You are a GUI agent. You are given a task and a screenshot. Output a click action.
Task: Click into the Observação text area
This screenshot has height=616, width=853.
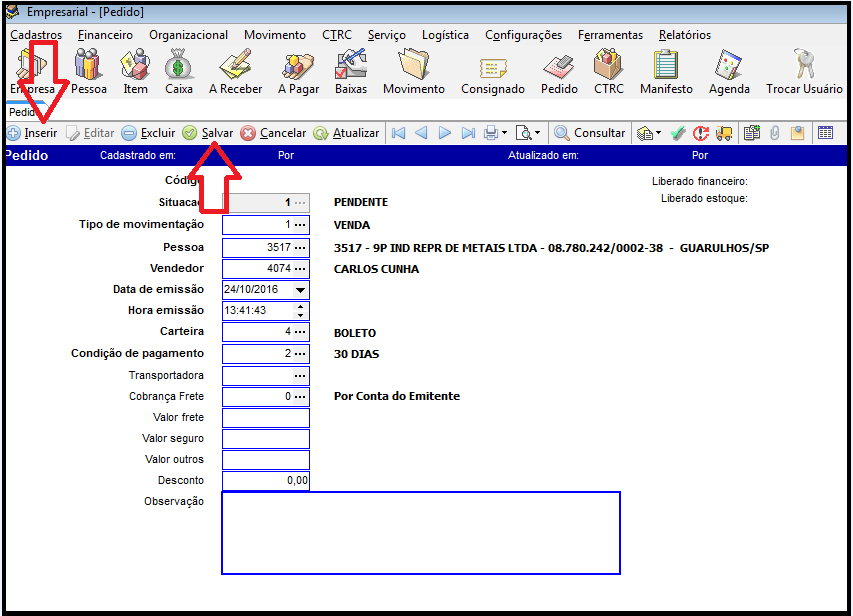pyautogui.click(x=420, y=532)
